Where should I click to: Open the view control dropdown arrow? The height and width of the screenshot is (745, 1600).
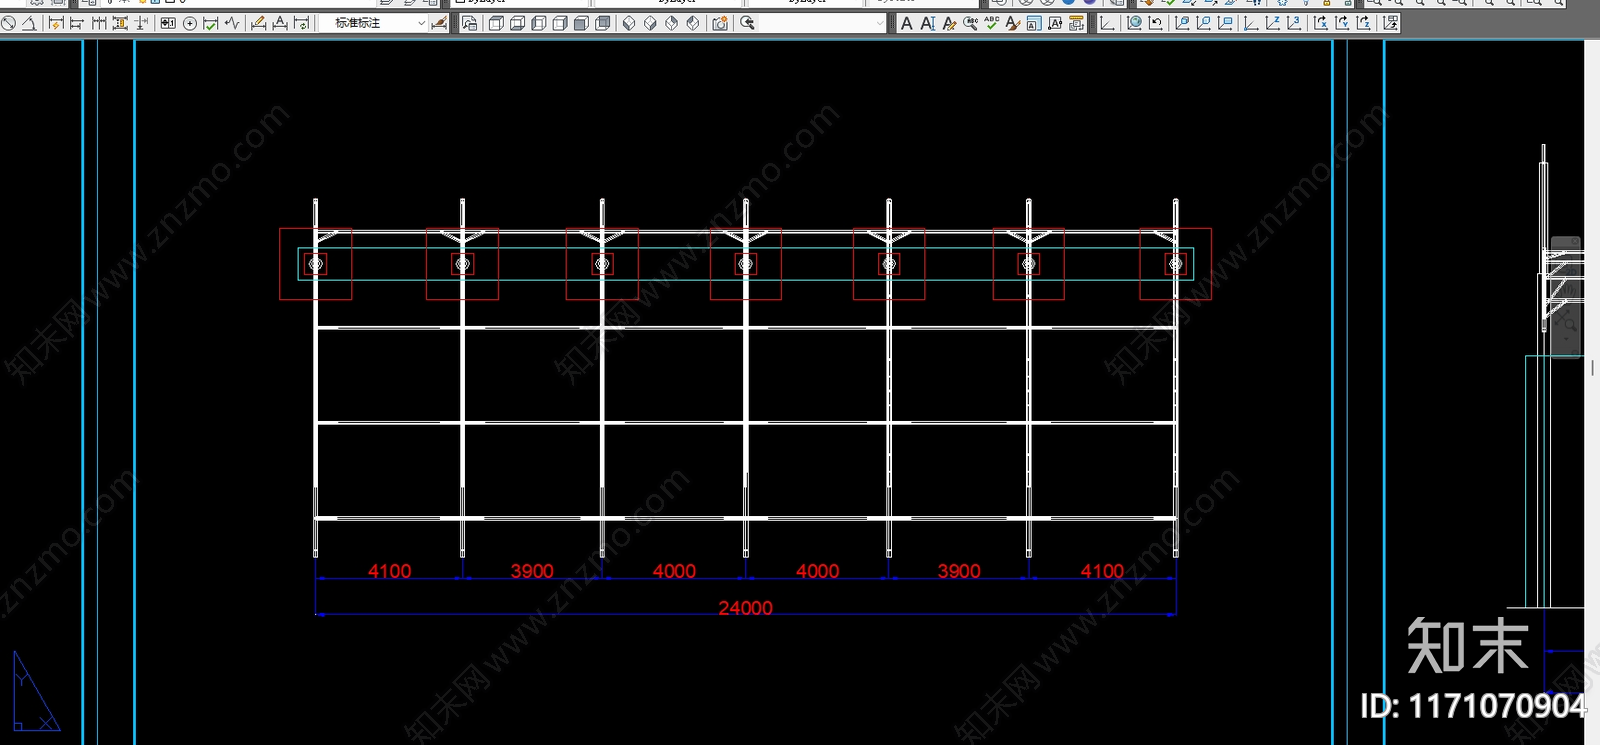coord(880,23)
